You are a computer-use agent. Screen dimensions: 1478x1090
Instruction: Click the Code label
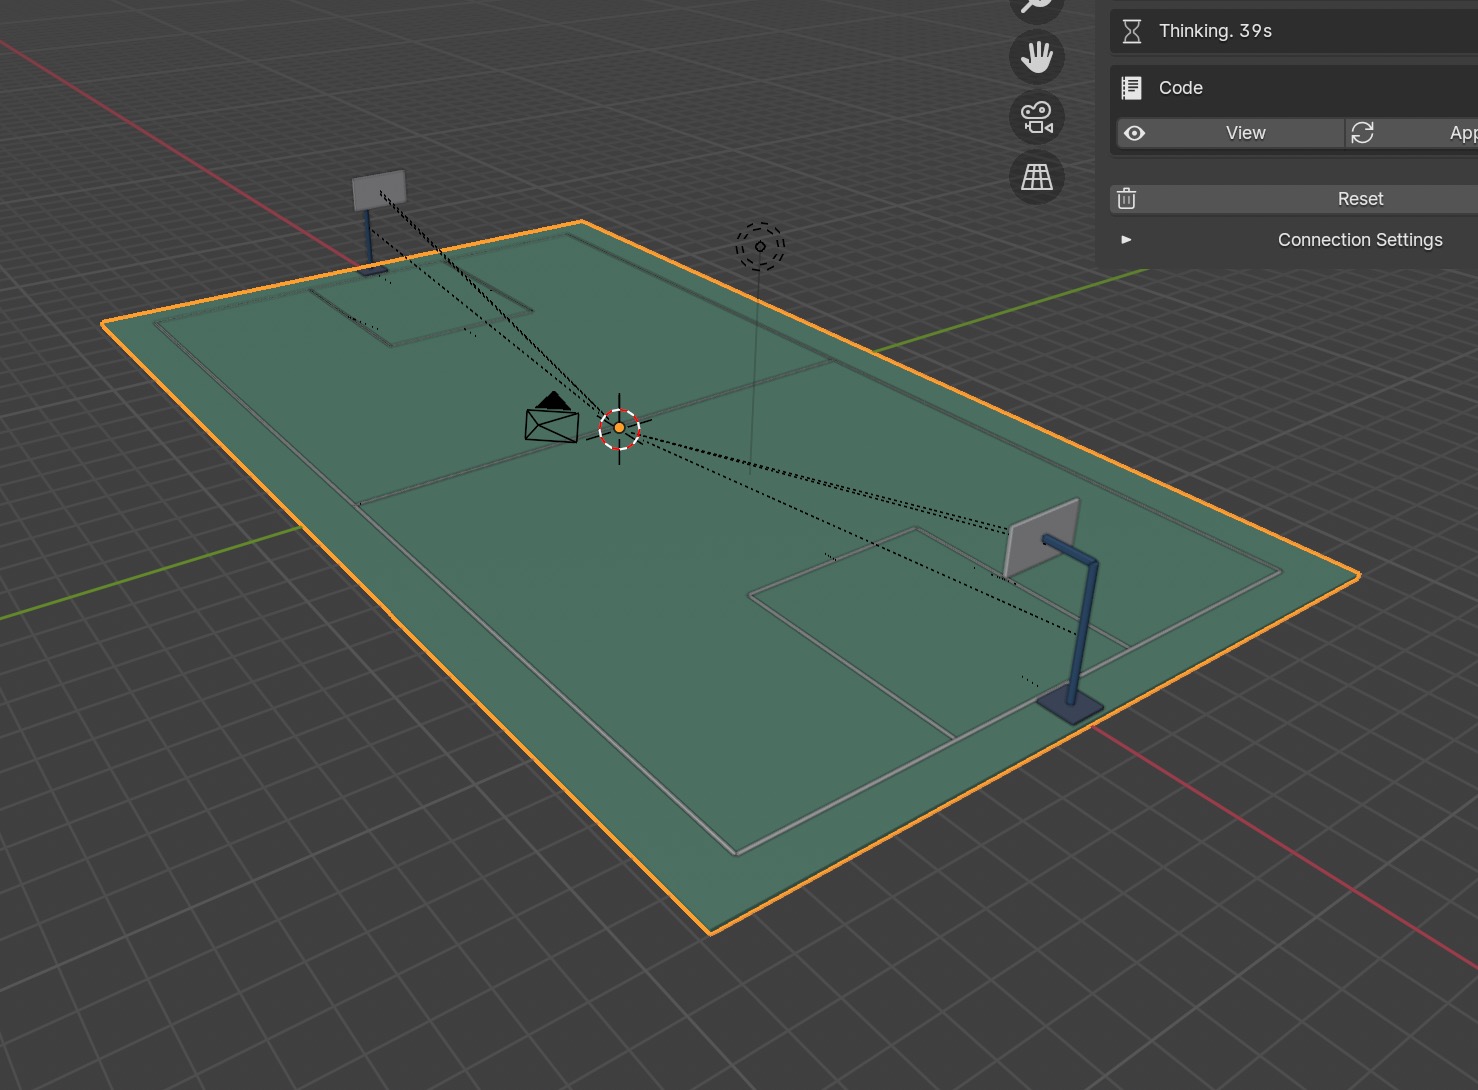1181,88
